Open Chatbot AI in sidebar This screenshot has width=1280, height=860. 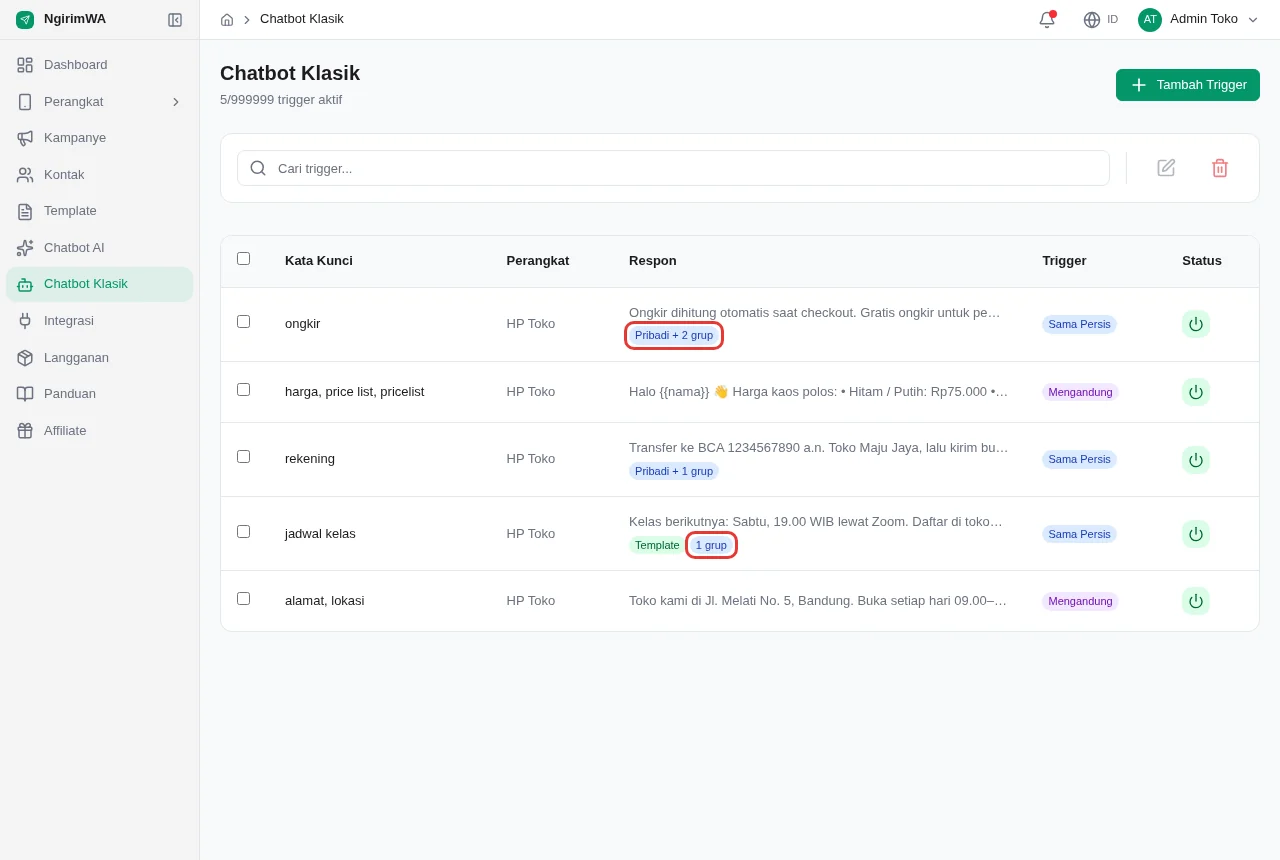pos(100,248)
